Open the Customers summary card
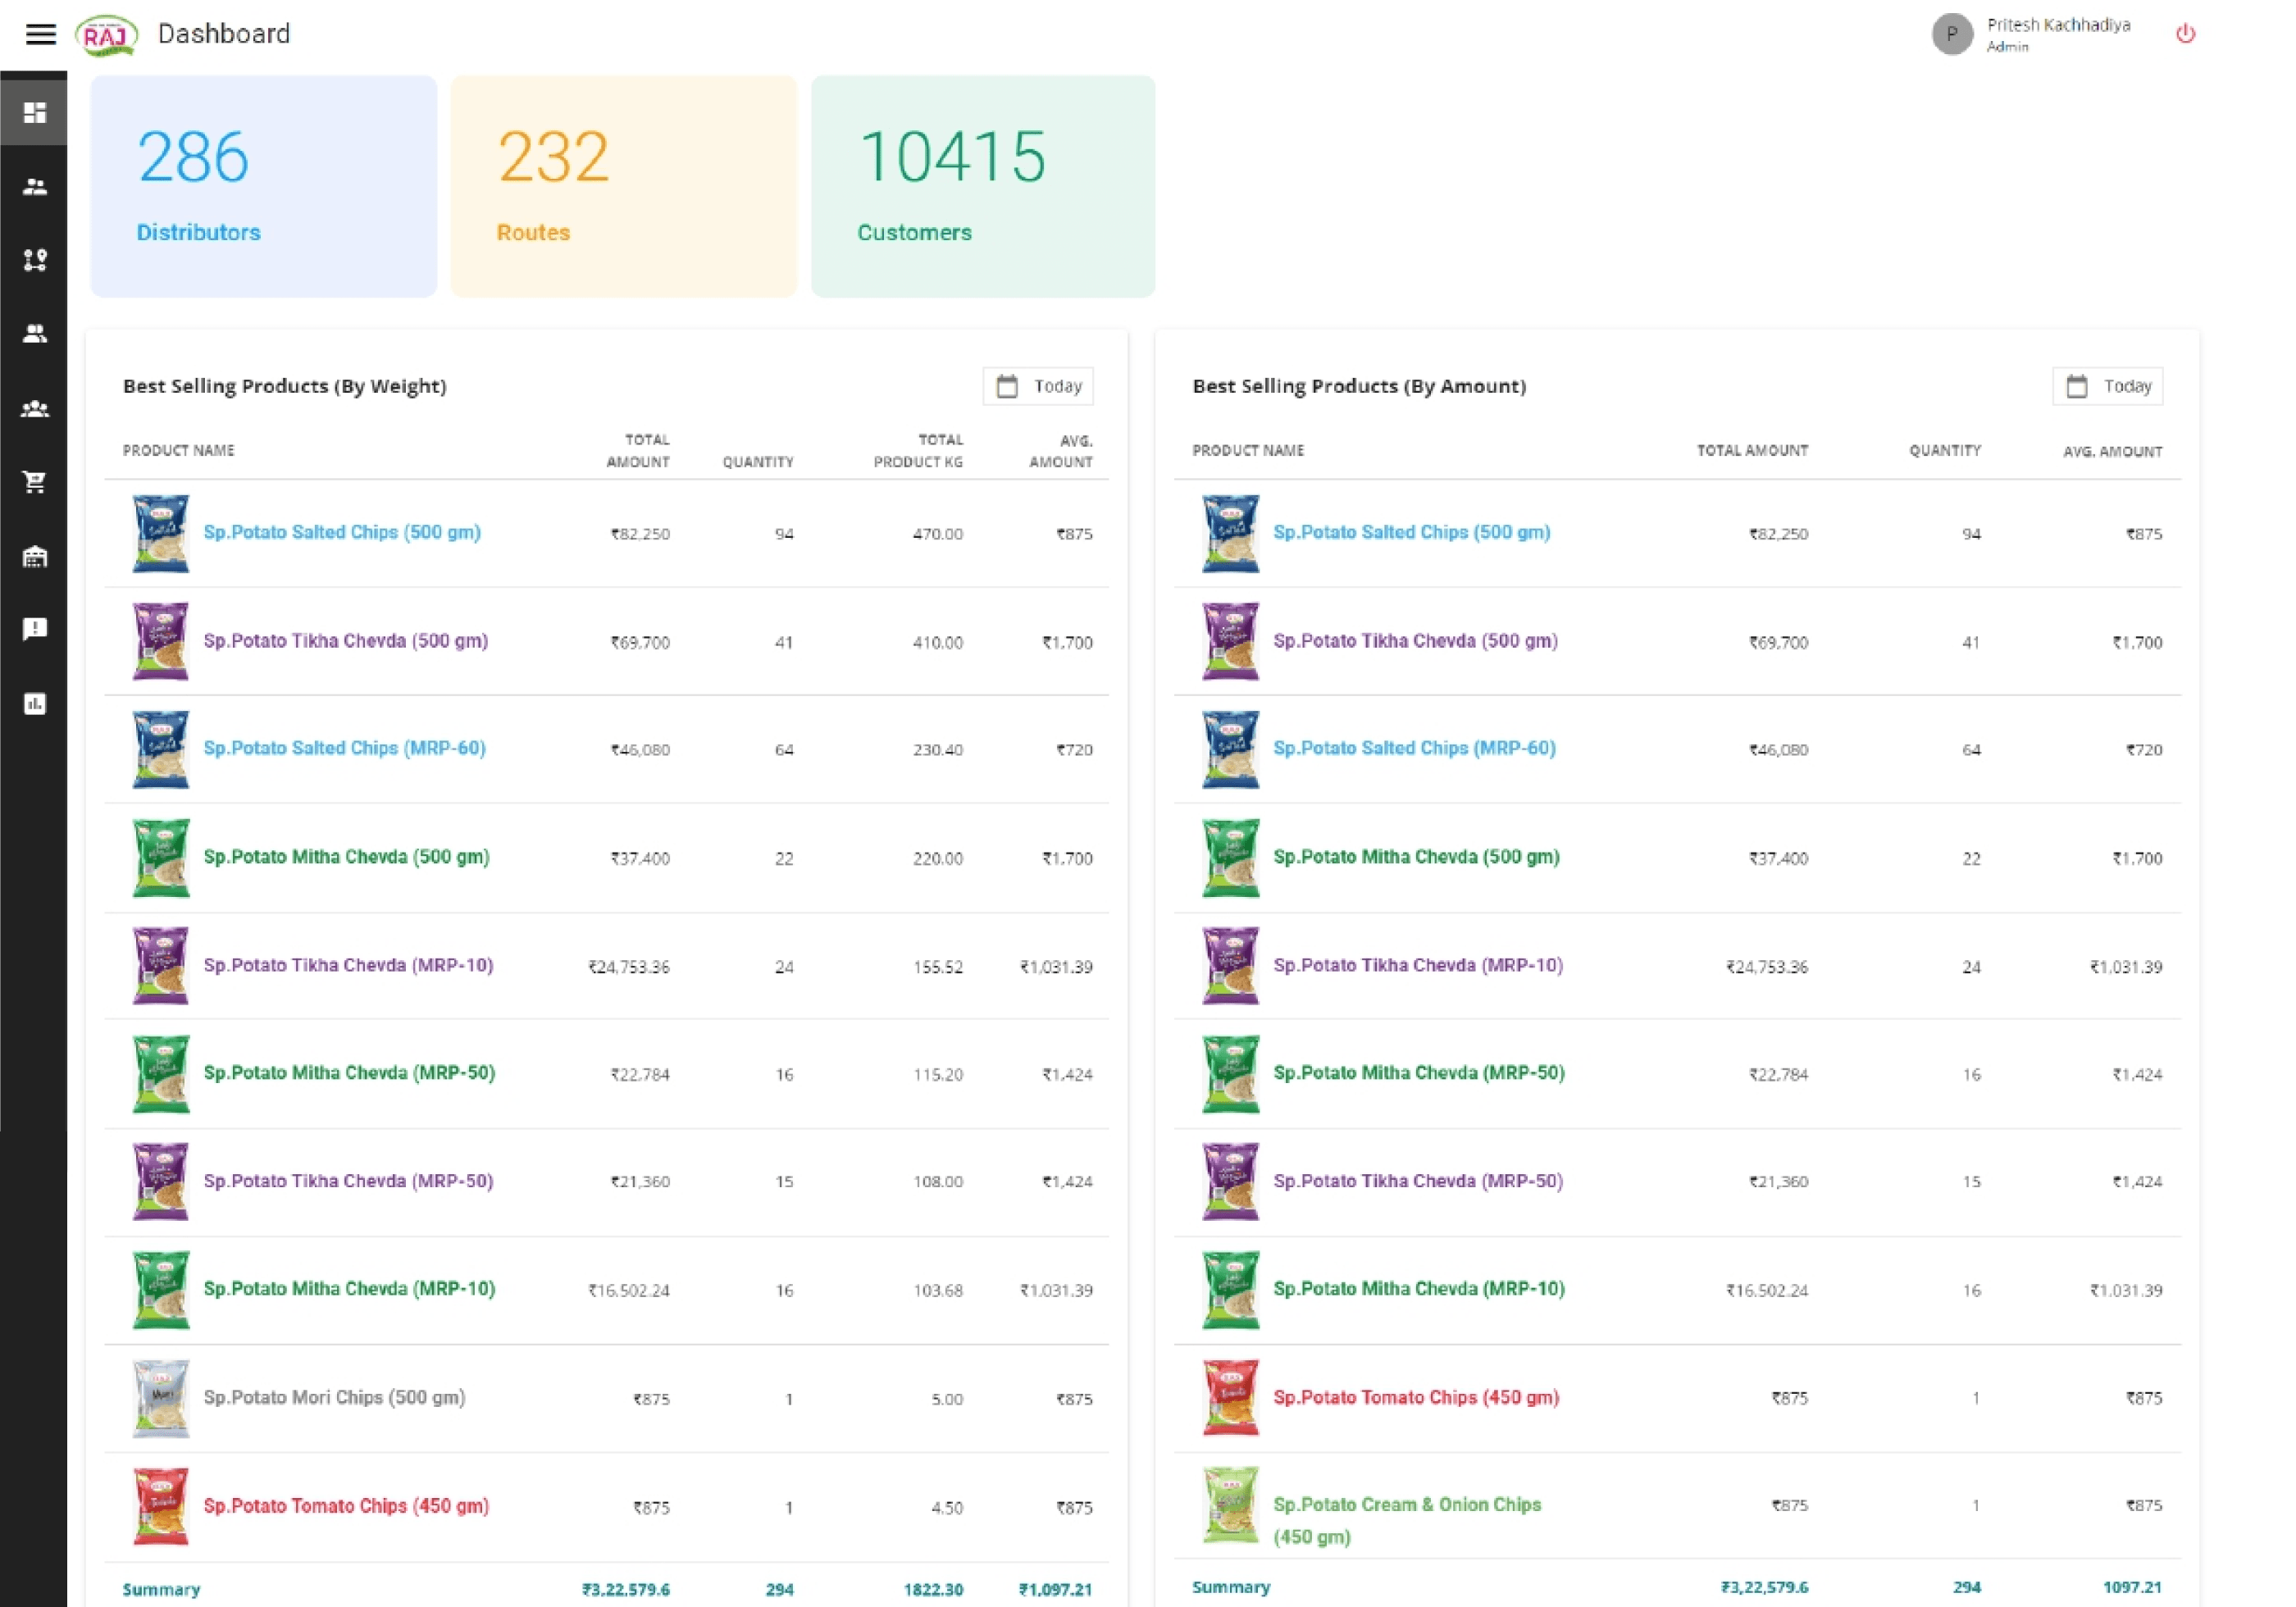The width and height of the screenshot is (2296, 1607). point(983,186)
